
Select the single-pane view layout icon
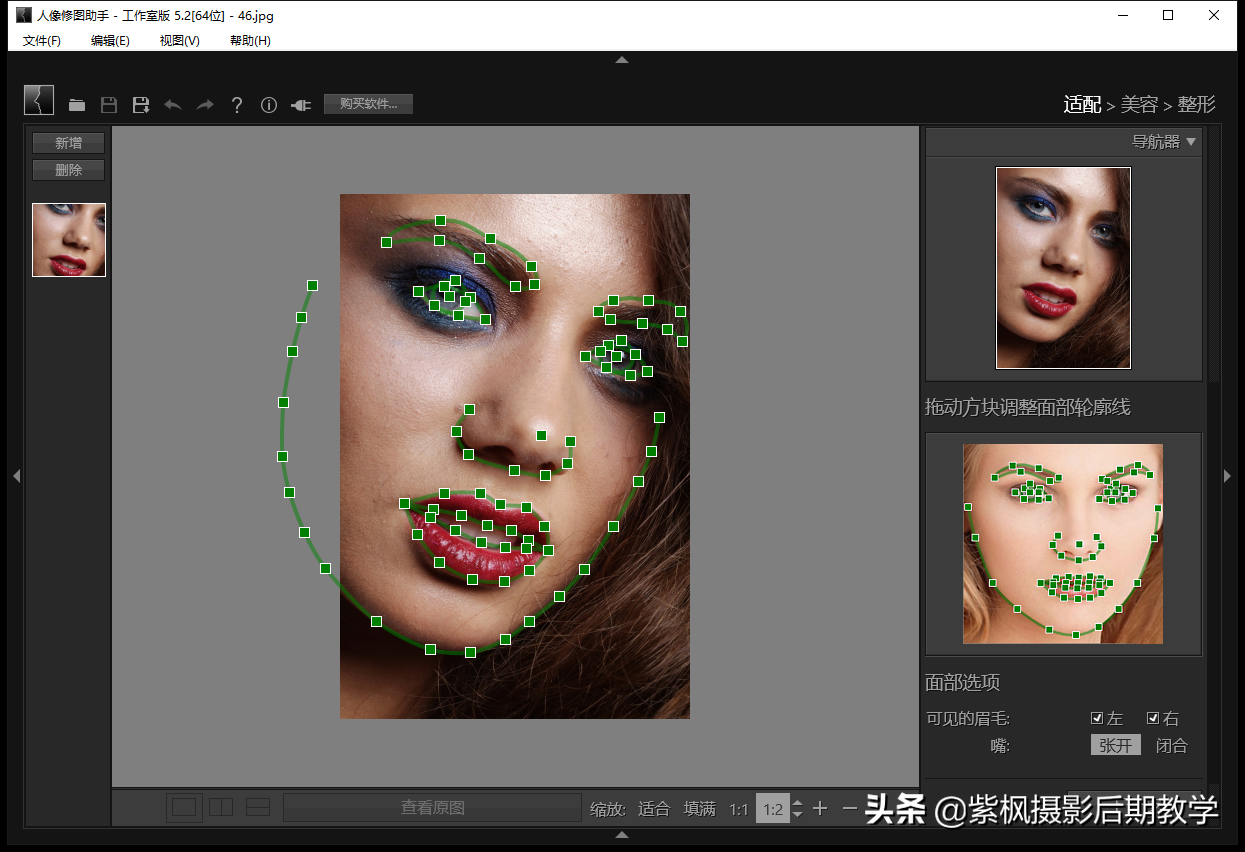[x=184, y=808]
